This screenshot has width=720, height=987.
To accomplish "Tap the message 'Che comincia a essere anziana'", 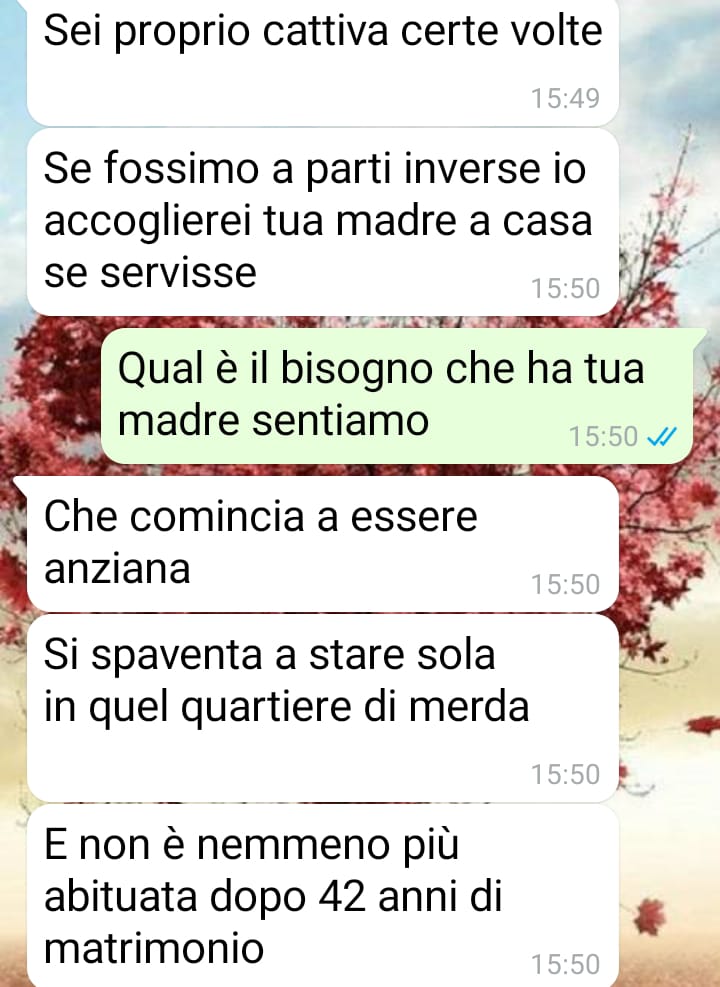I will (323, 544).
